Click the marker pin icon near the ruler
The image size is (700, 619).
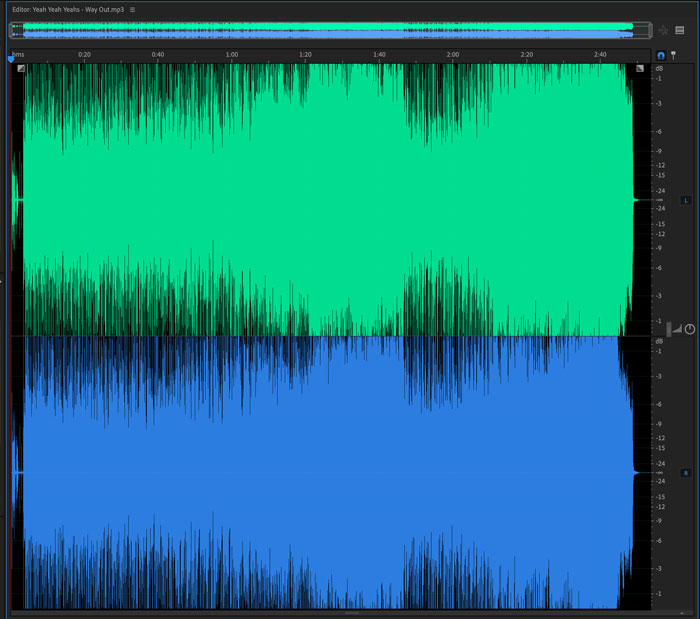673,55
